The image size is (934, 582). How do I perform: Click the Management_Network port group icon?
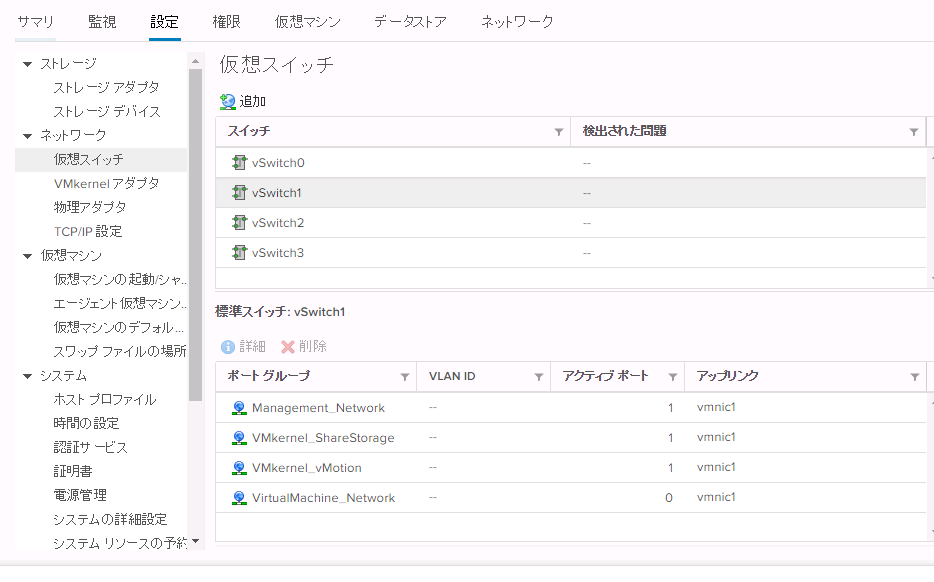click(239, 407)
